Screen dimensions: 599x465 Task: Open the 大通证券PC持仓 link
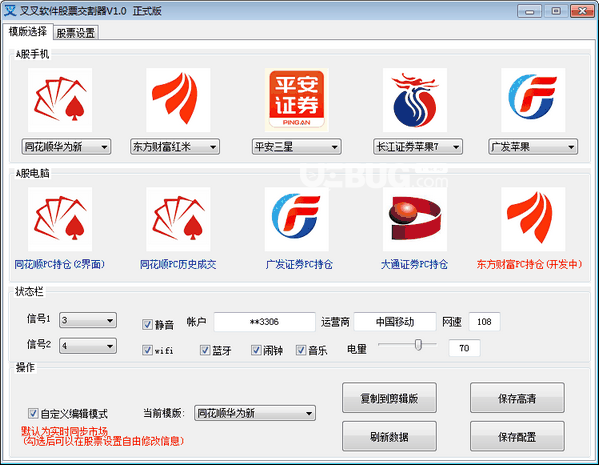414,264
